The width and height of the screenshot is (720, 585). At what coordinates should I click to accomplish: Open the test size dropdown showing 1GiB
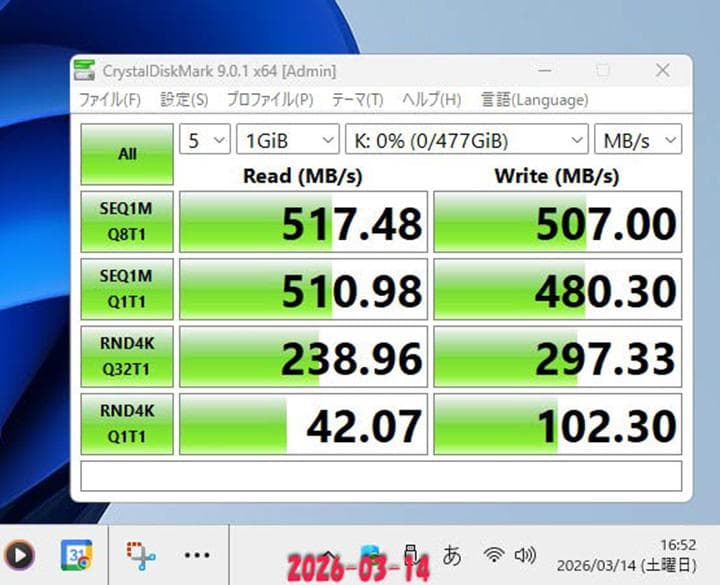288,140
